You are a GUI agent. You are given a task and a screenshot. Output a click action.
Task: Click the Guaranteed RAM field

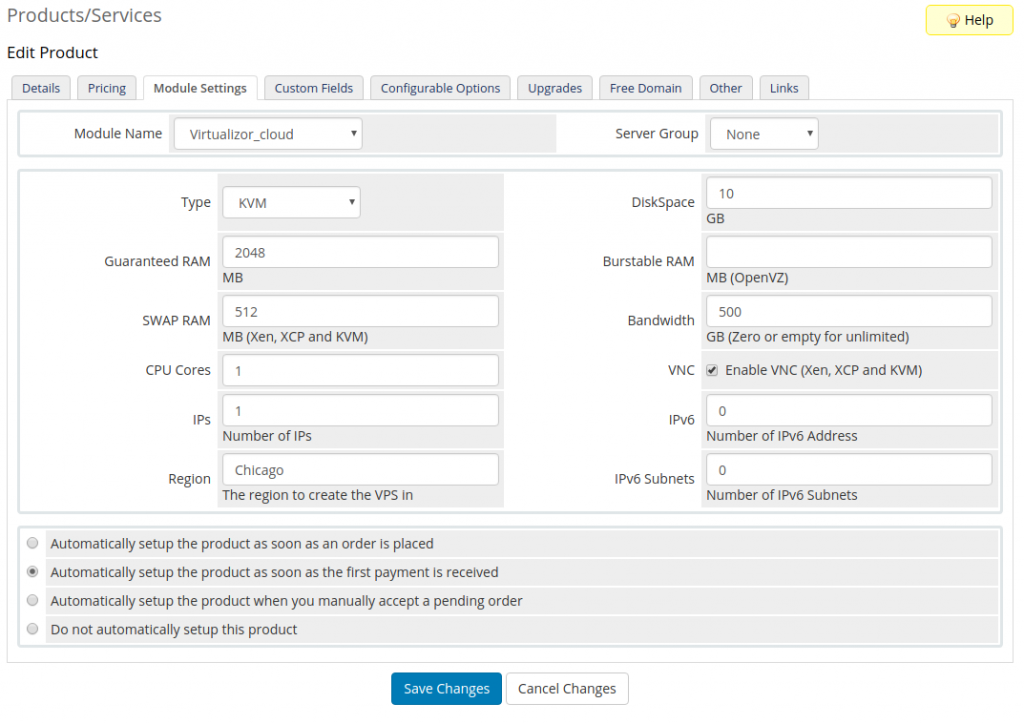point(360,252)
